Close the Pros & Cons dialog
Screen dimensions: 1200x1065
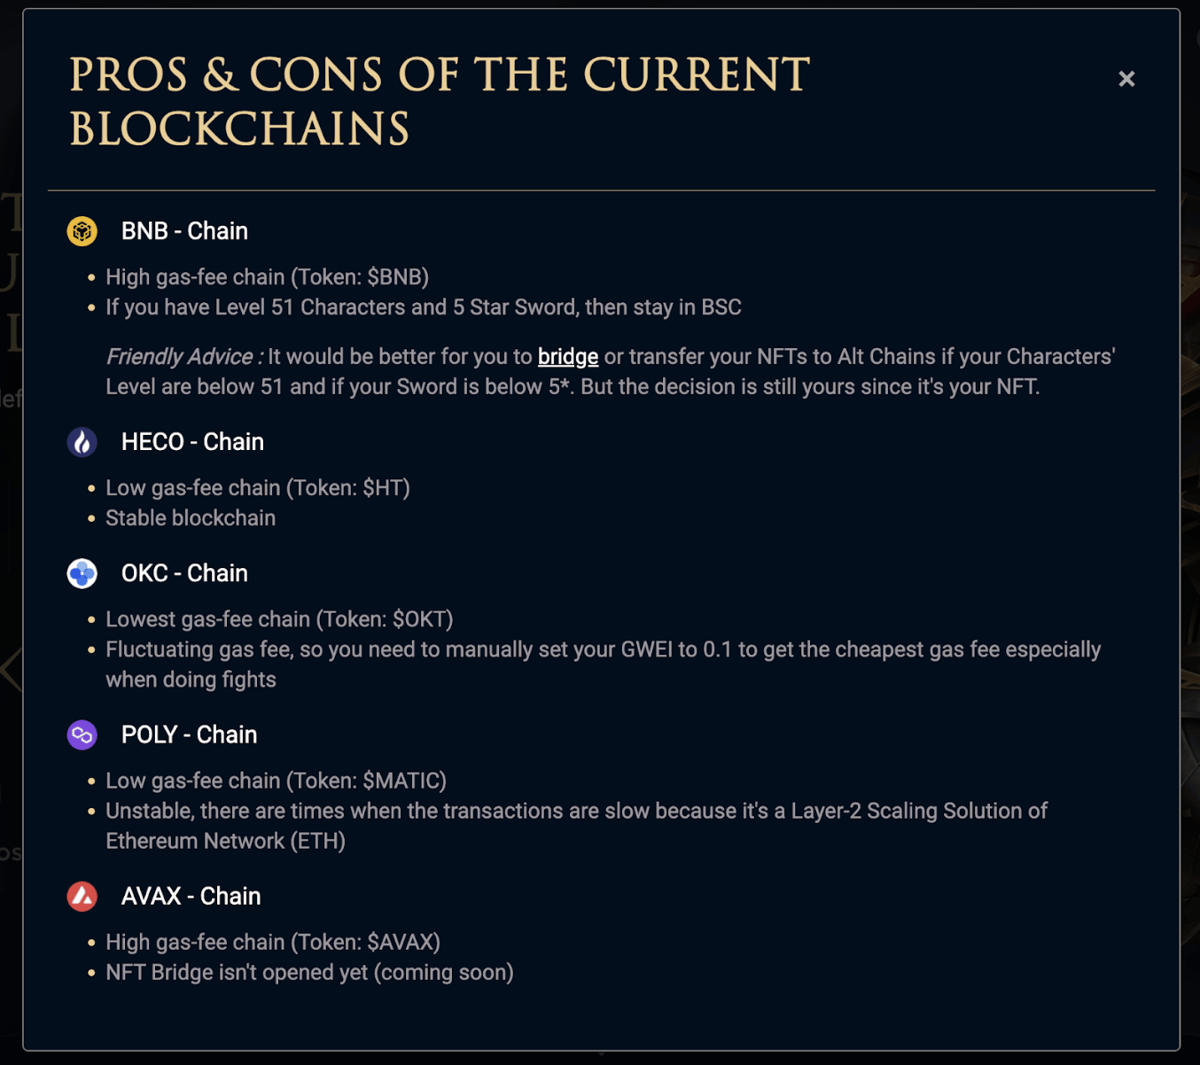[1126, 79]
